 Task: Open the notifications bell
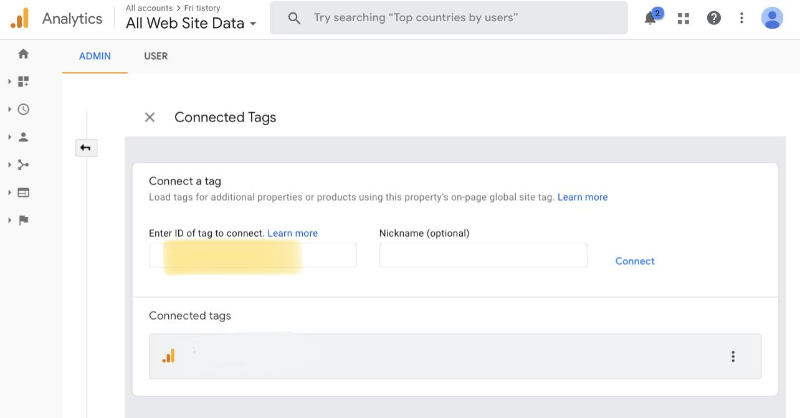[x=651, y=18]
